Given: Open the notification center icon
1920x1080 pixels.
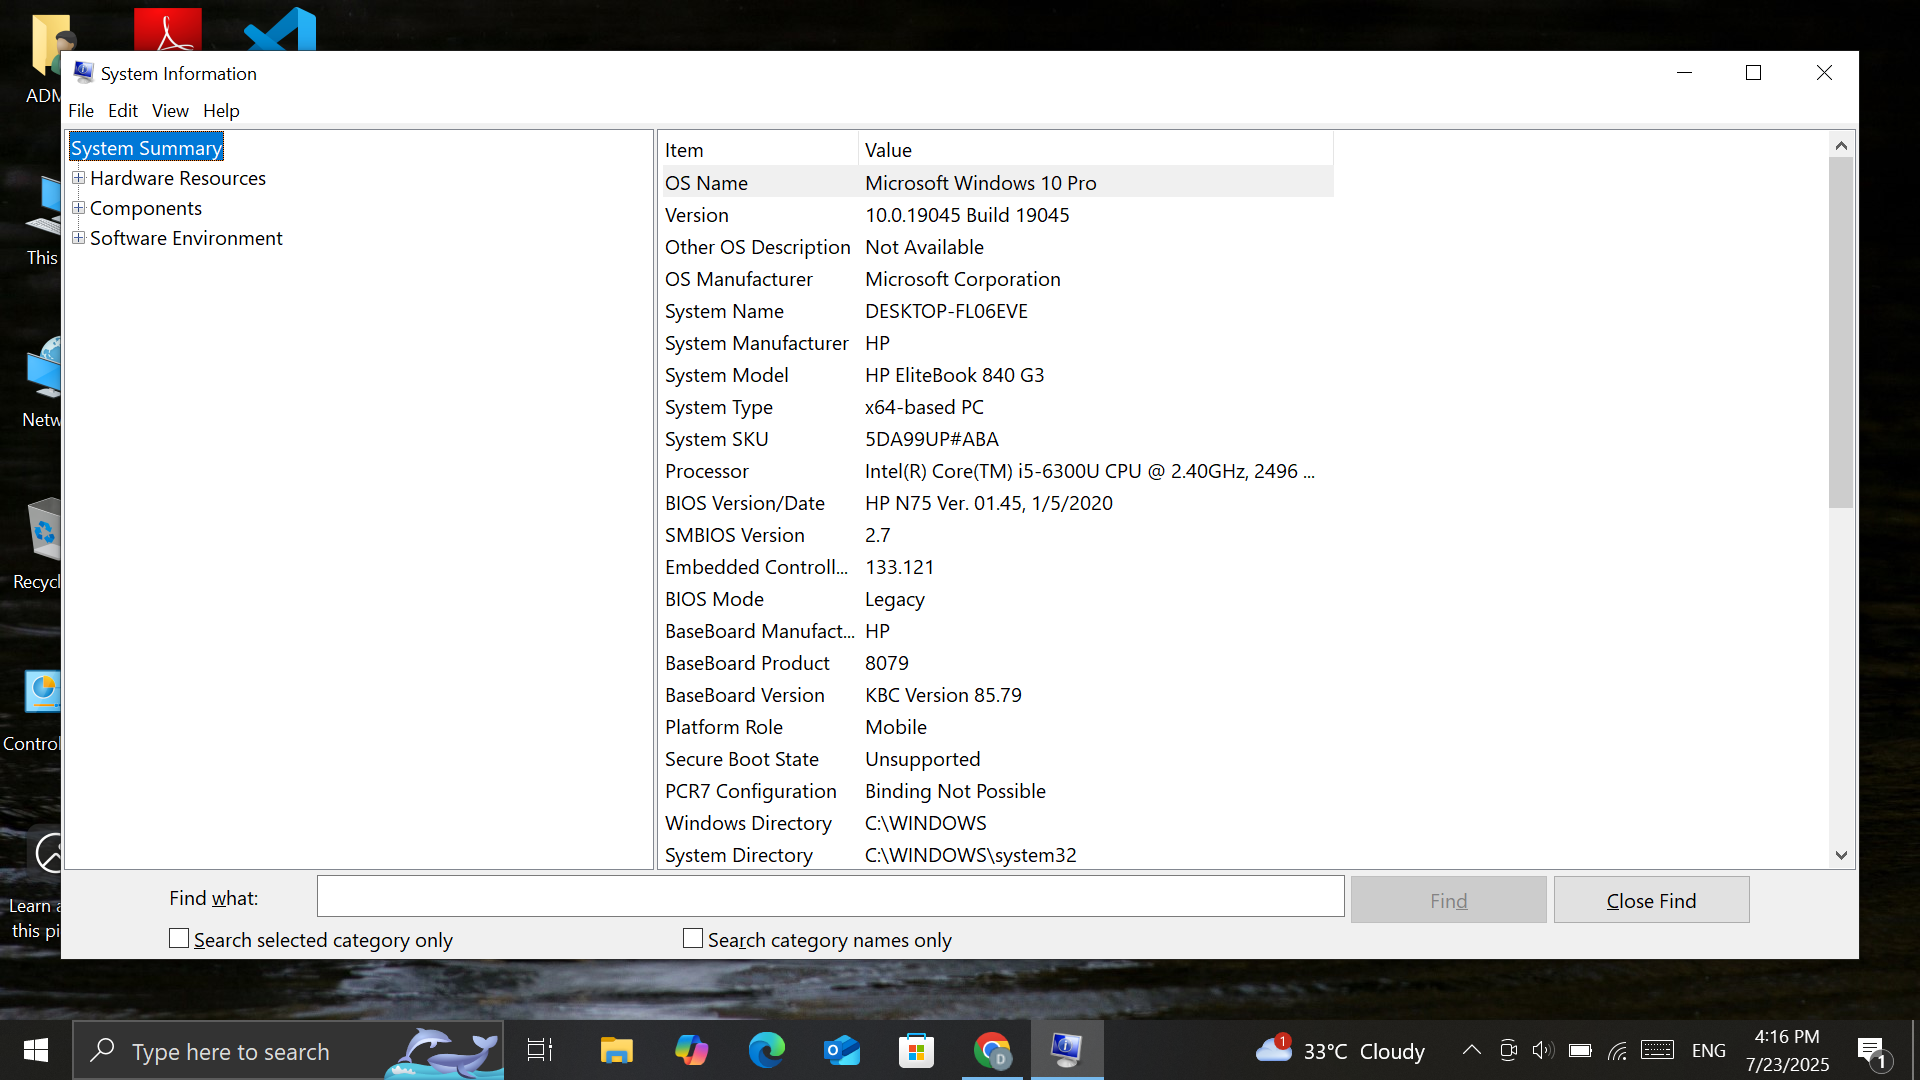Looking at the screenshot, I should point(1872,1051).
